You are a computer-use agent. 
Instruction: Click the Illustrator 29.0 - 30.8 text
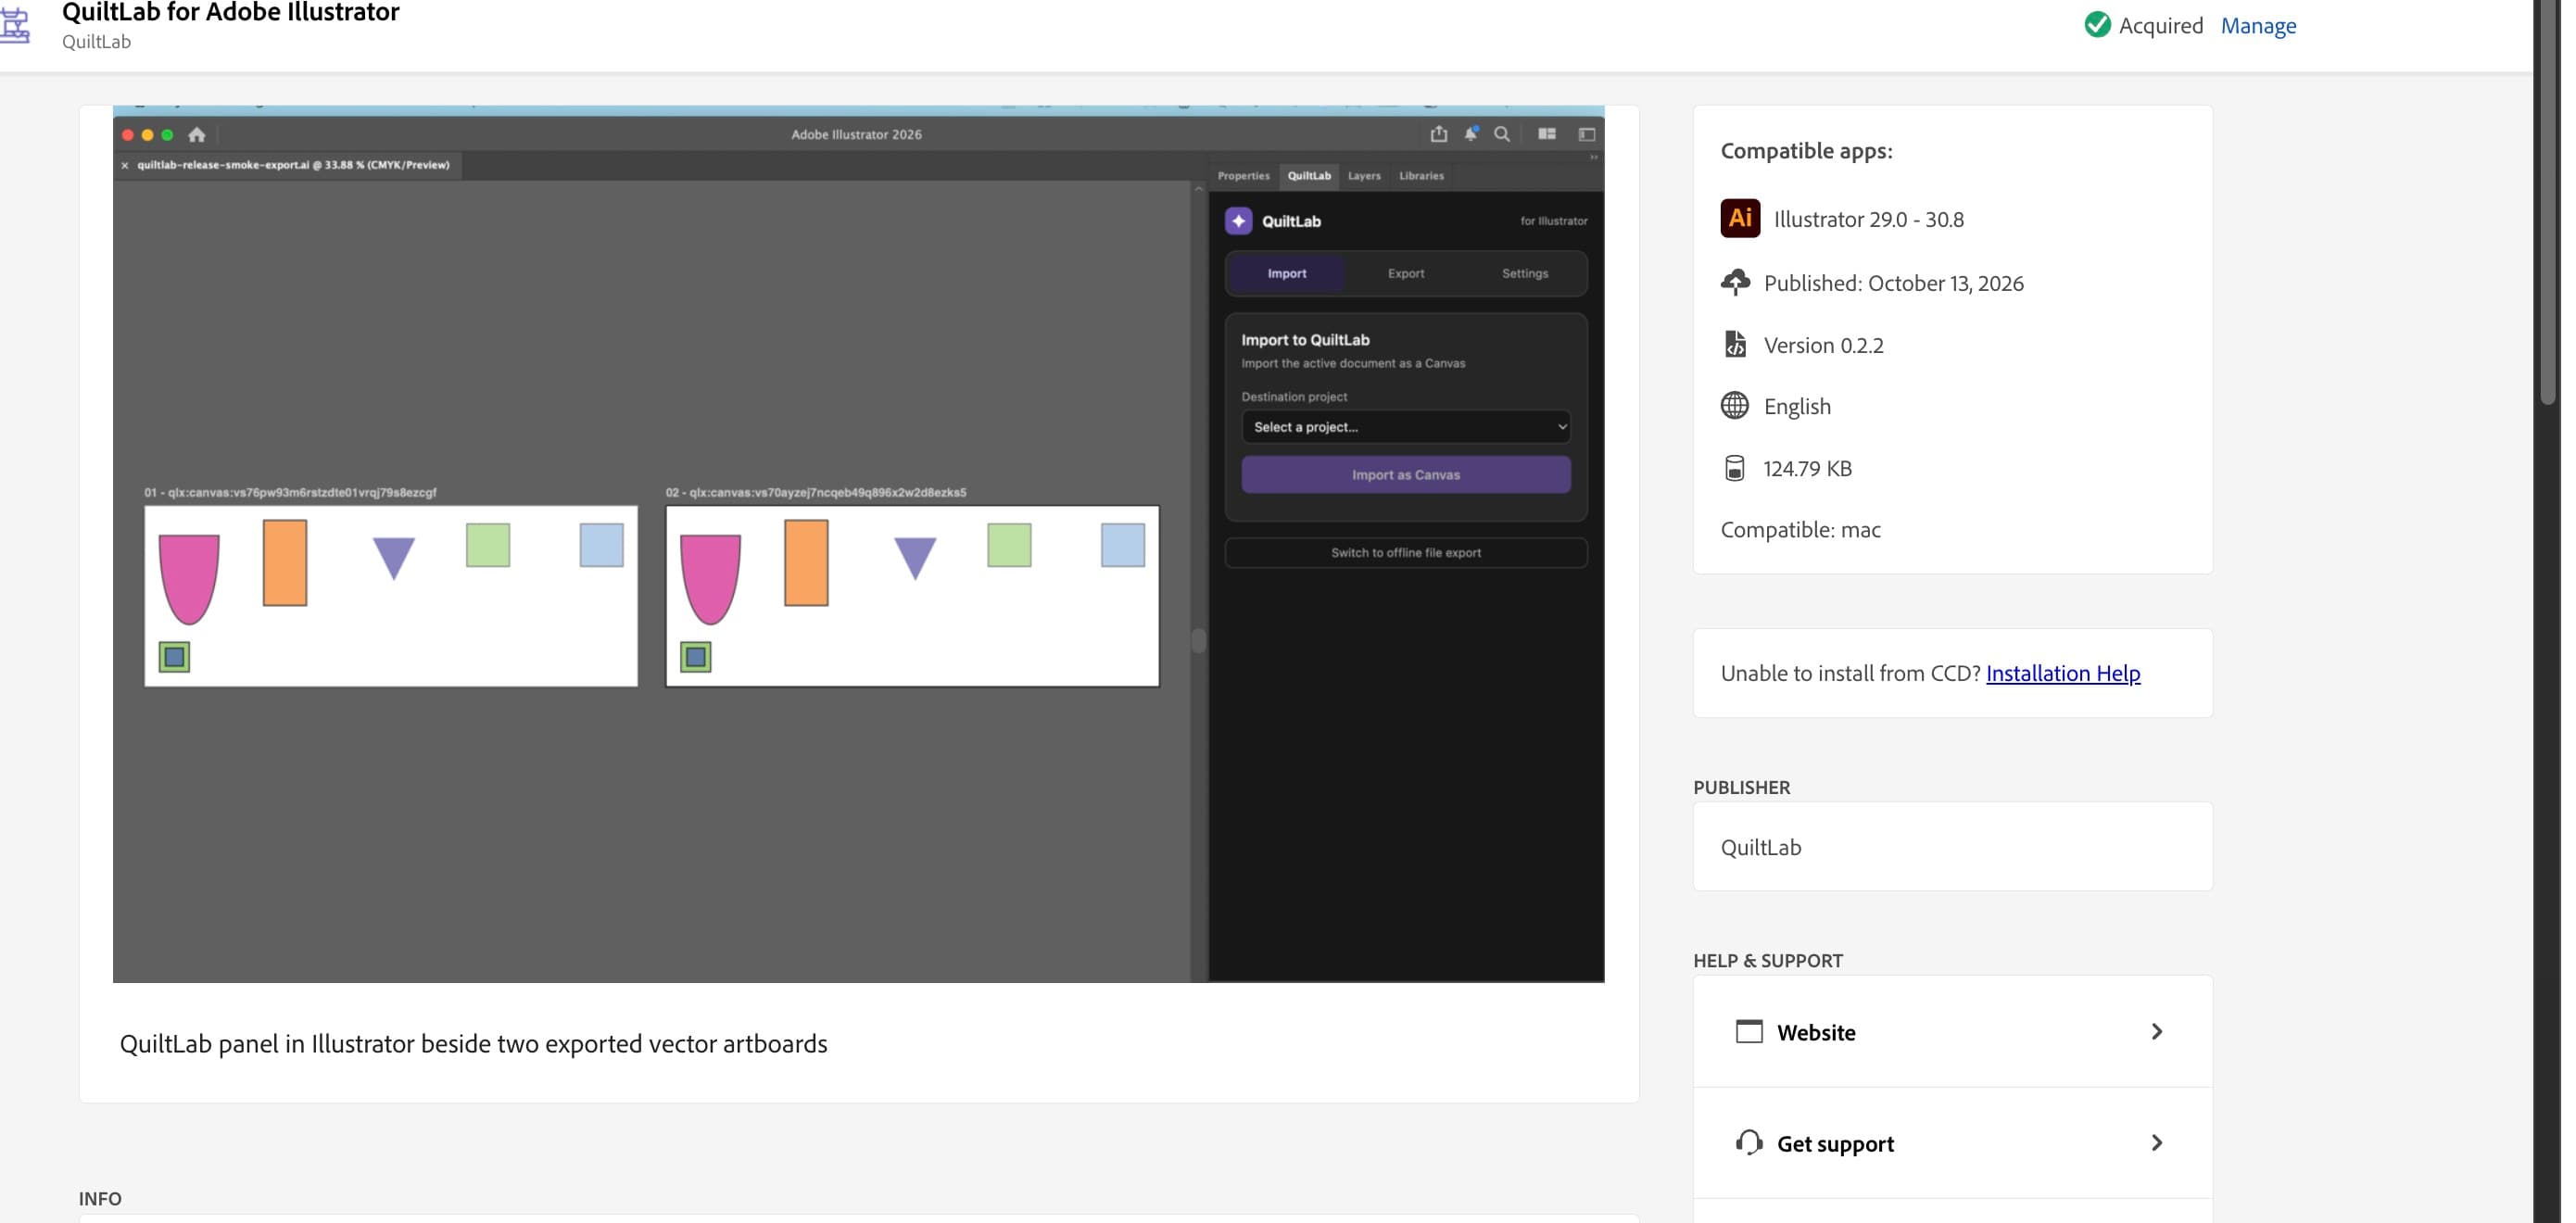(1868, 219)
